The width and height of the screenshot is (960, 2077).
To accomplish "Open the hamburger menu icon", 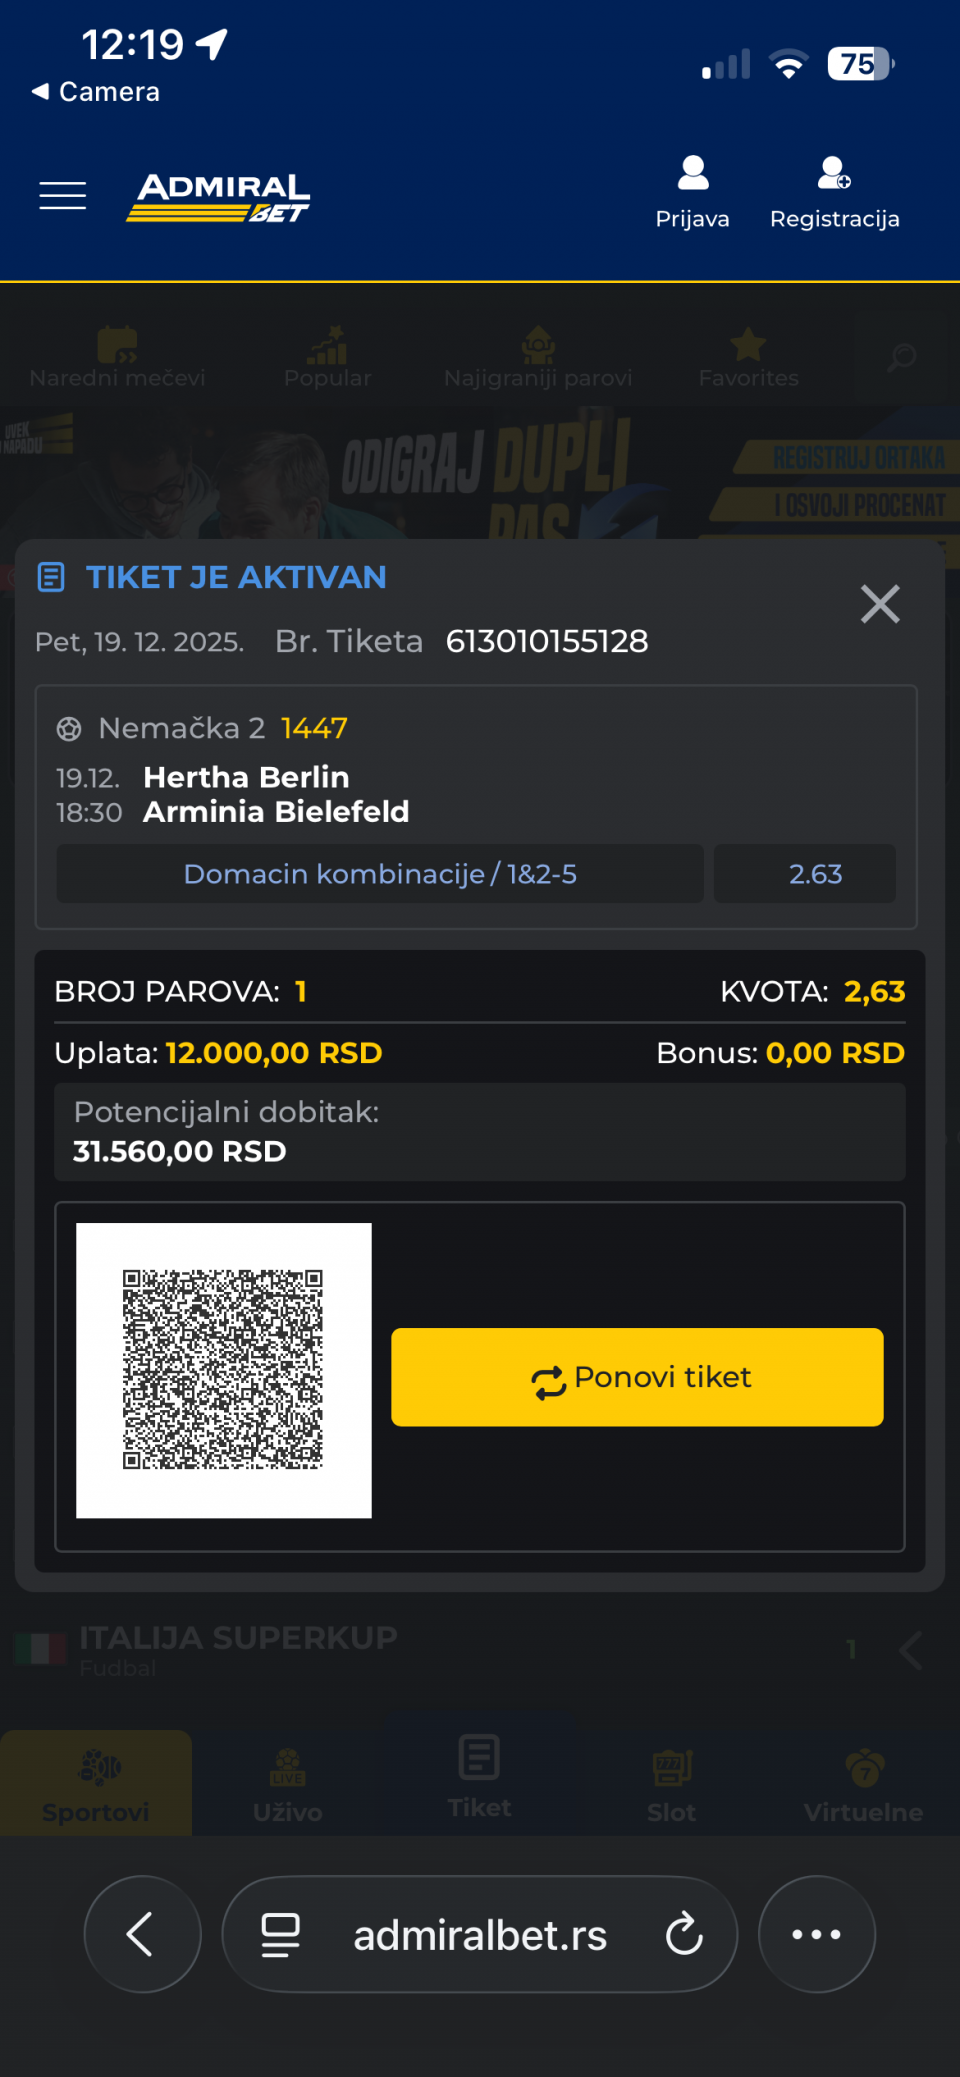I will click(62, 195).
